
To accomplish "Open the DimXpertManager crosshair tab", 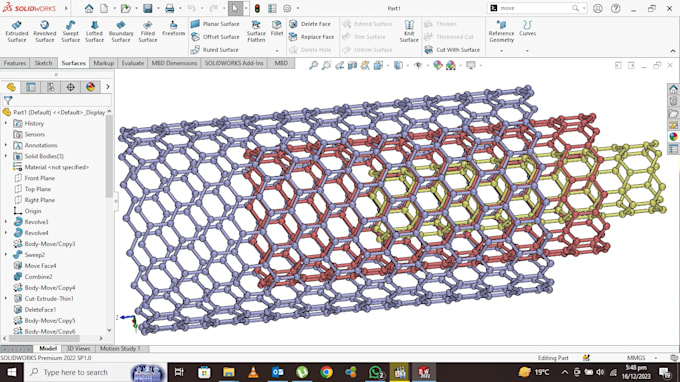I will (x=70, y=87).
